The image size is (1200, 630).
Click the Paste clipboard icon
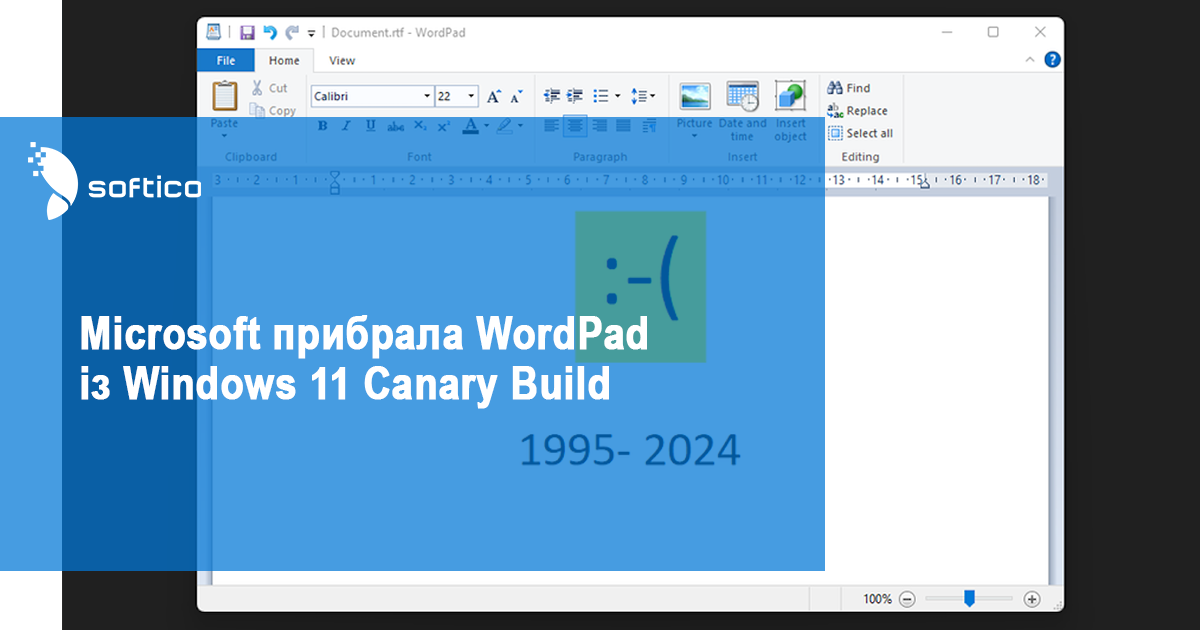(225, 96)
